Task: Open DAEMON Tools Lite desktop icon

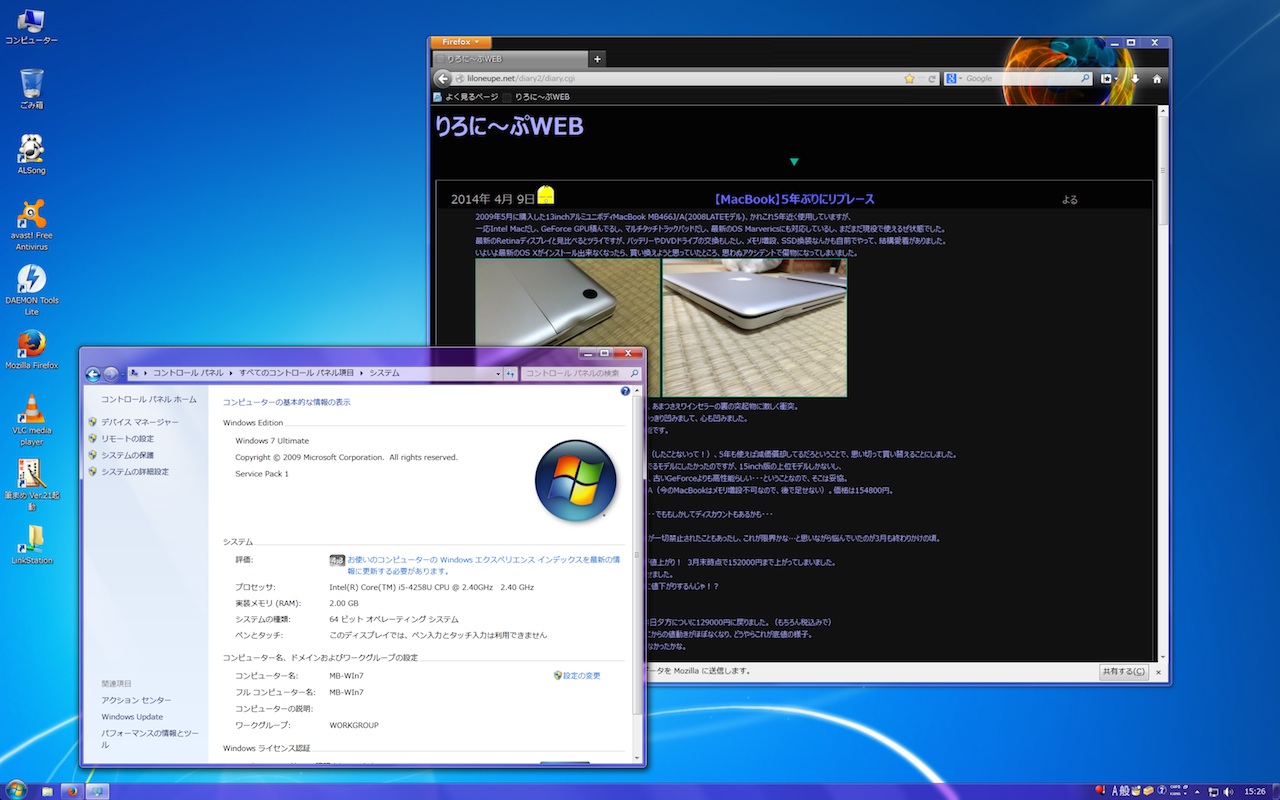Action: [x=31, y=279]
